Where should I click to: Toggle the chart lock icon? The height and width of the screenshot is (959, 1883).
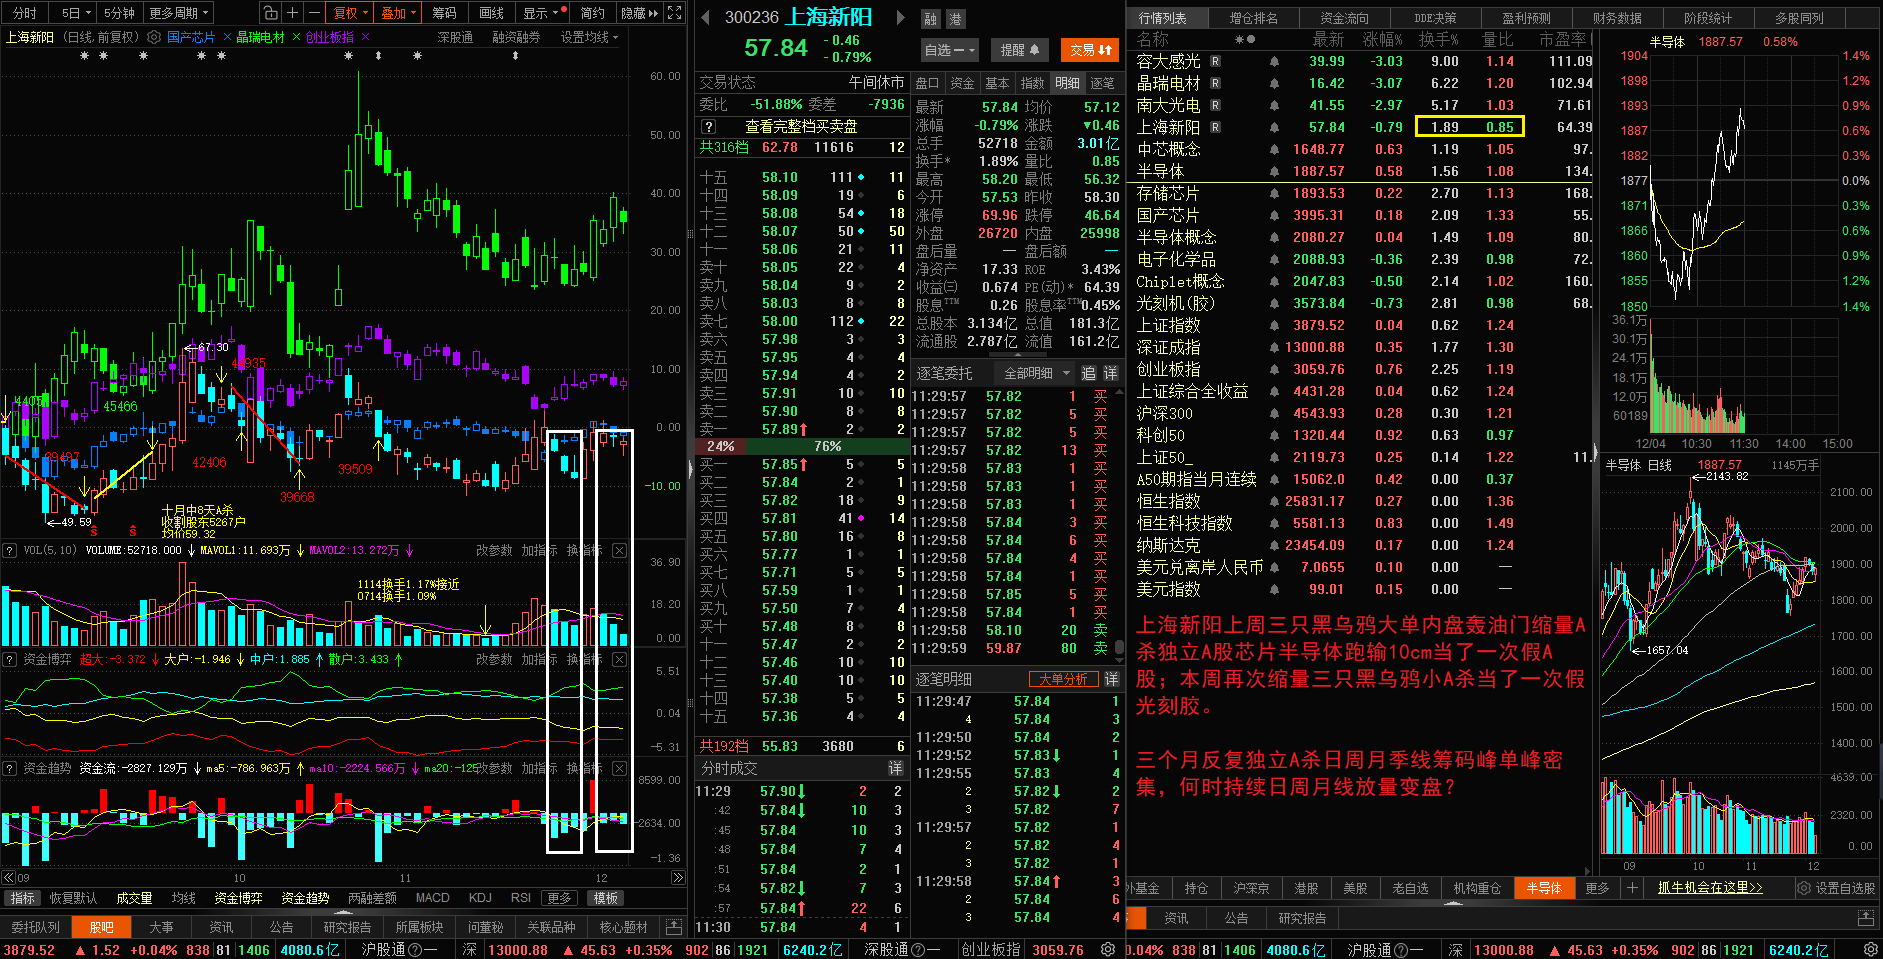pos(270,13)
